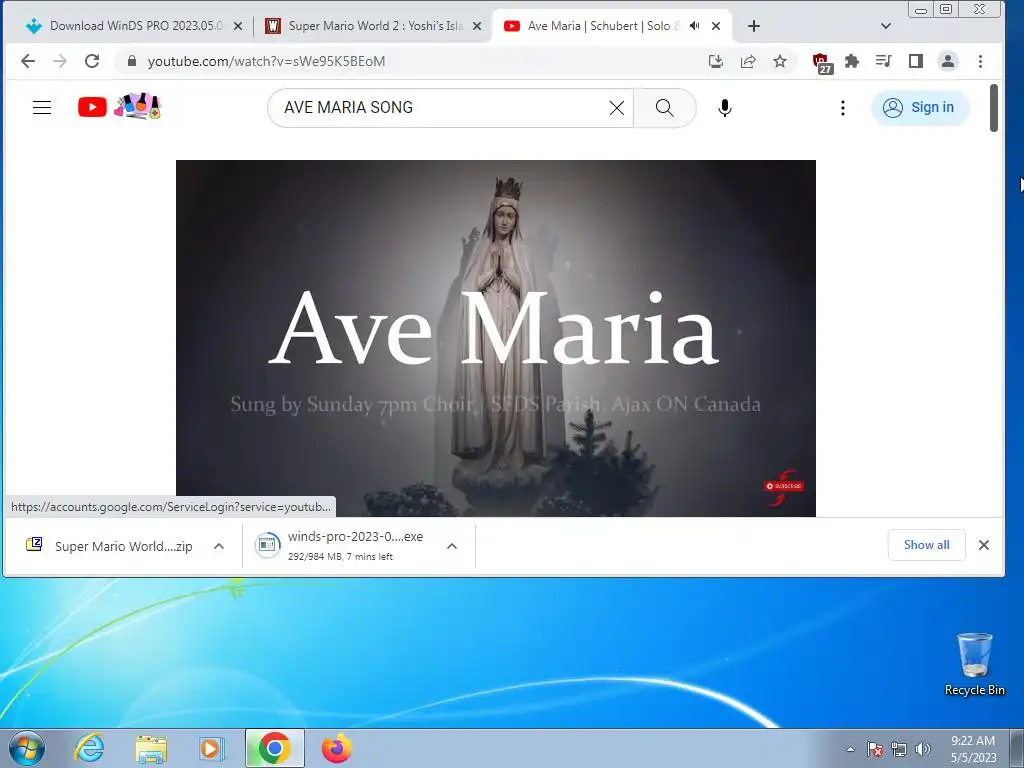
Task: Sign in to YouTube
Action: 920,108
